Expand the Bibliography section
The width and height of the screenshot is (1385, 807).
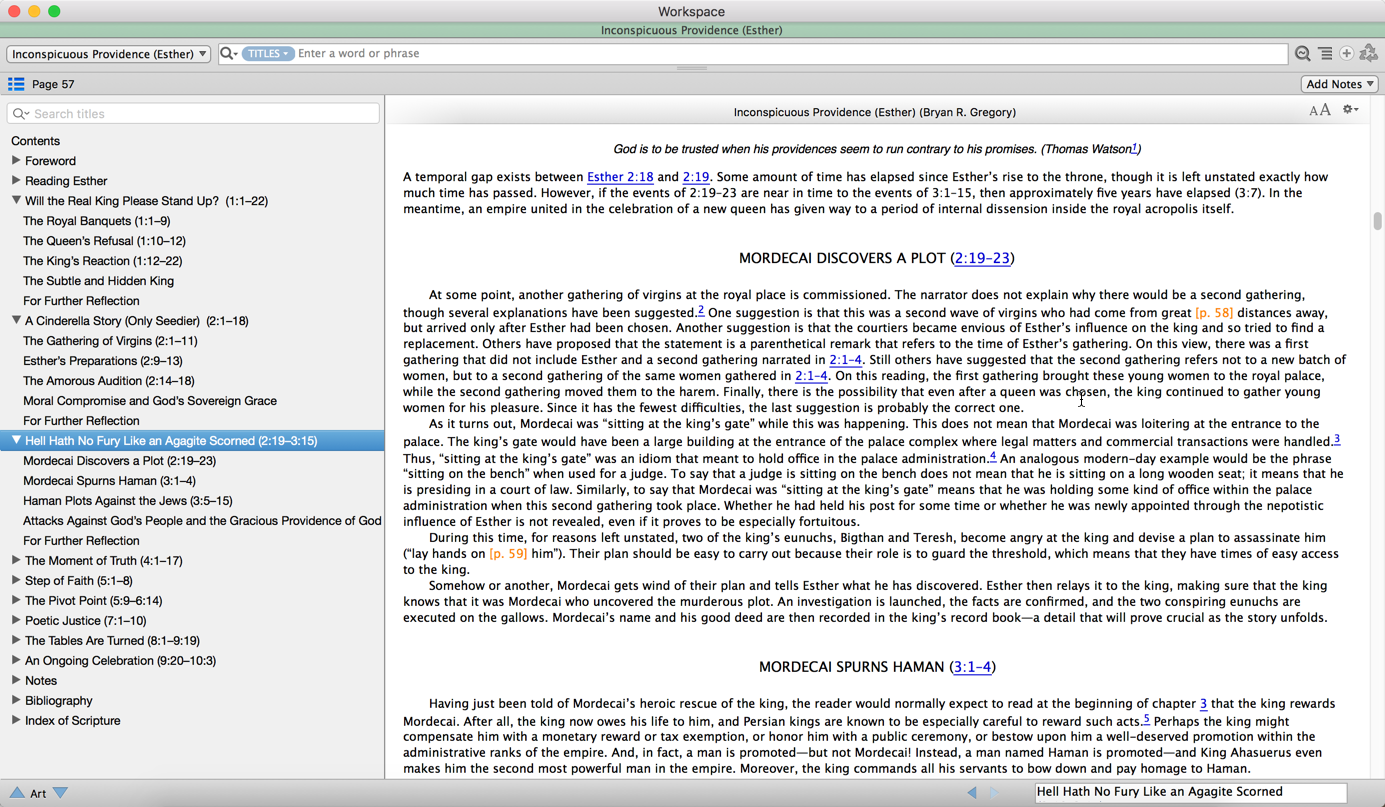click(x=16, y=700)
